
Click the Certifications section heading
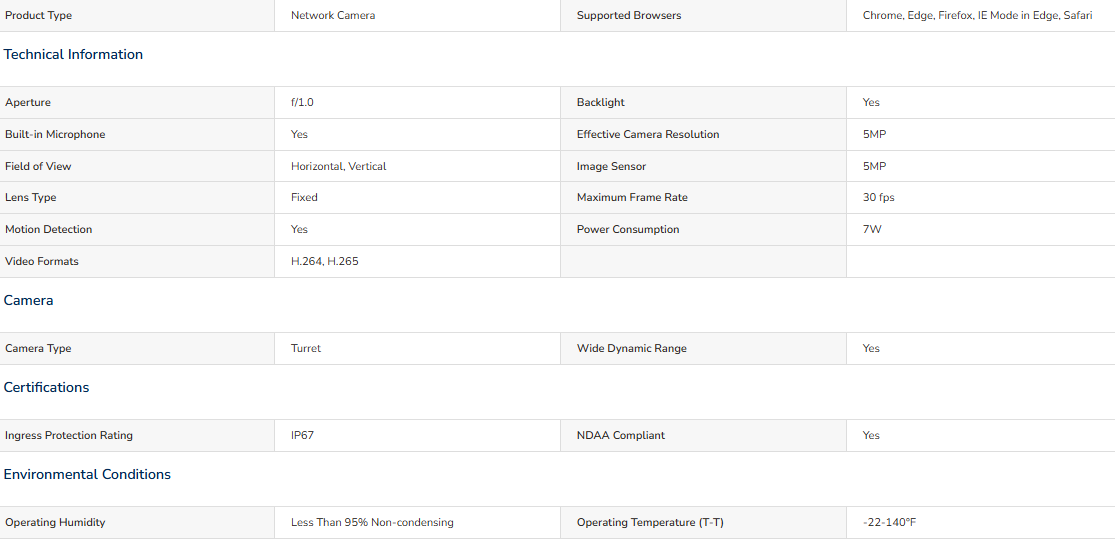(46, 387)
